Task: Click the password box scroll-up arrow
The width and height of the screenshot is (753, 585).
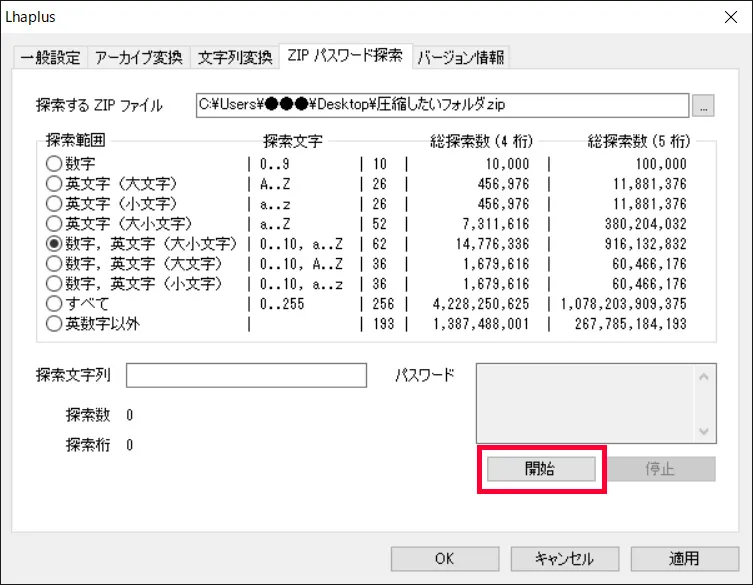Action: coord(704,377)
